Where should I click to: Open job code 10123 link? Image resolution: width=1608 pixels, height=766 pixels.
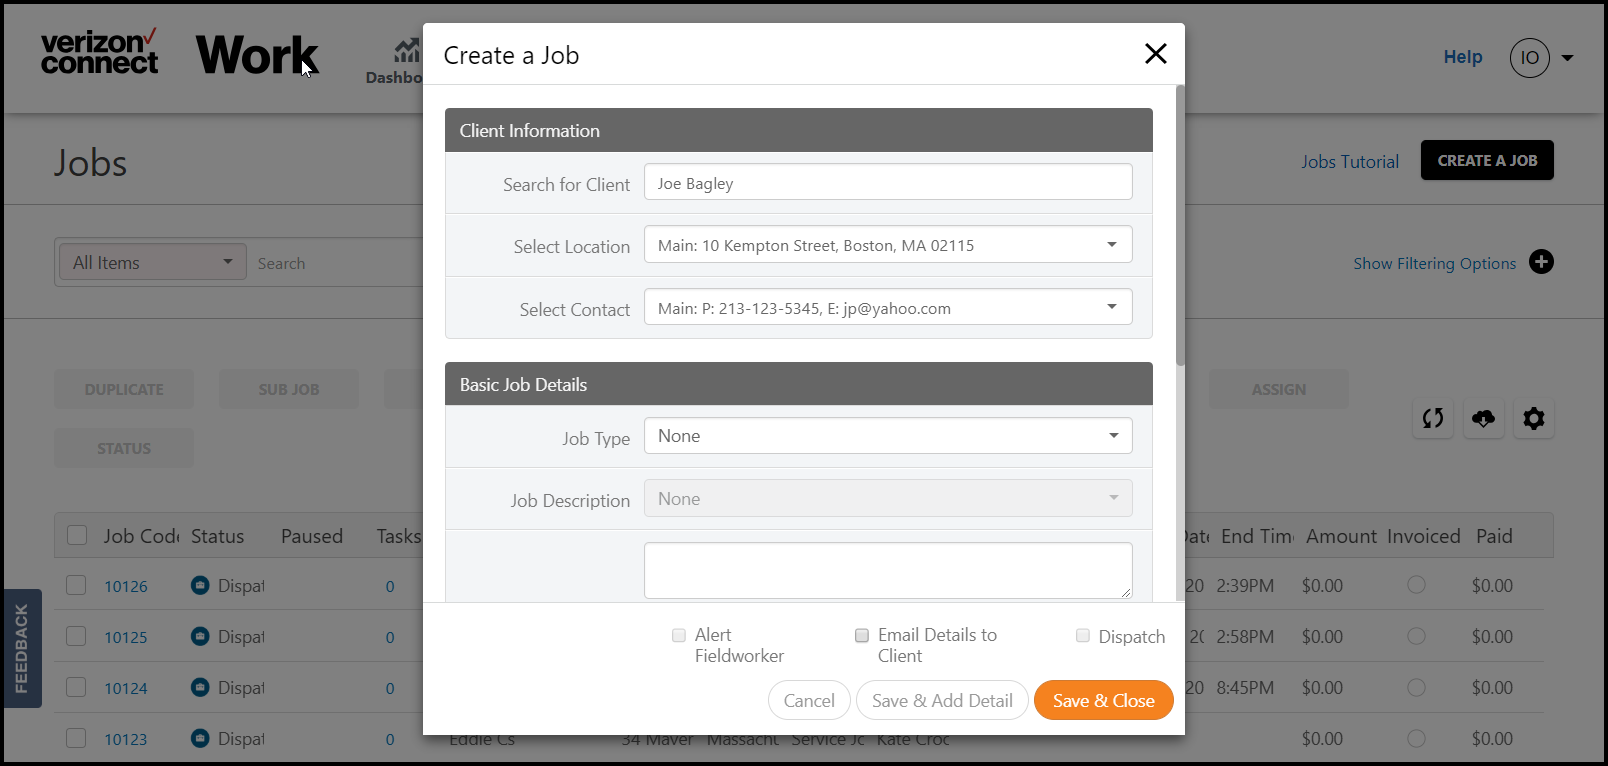(x=126, y=739)
